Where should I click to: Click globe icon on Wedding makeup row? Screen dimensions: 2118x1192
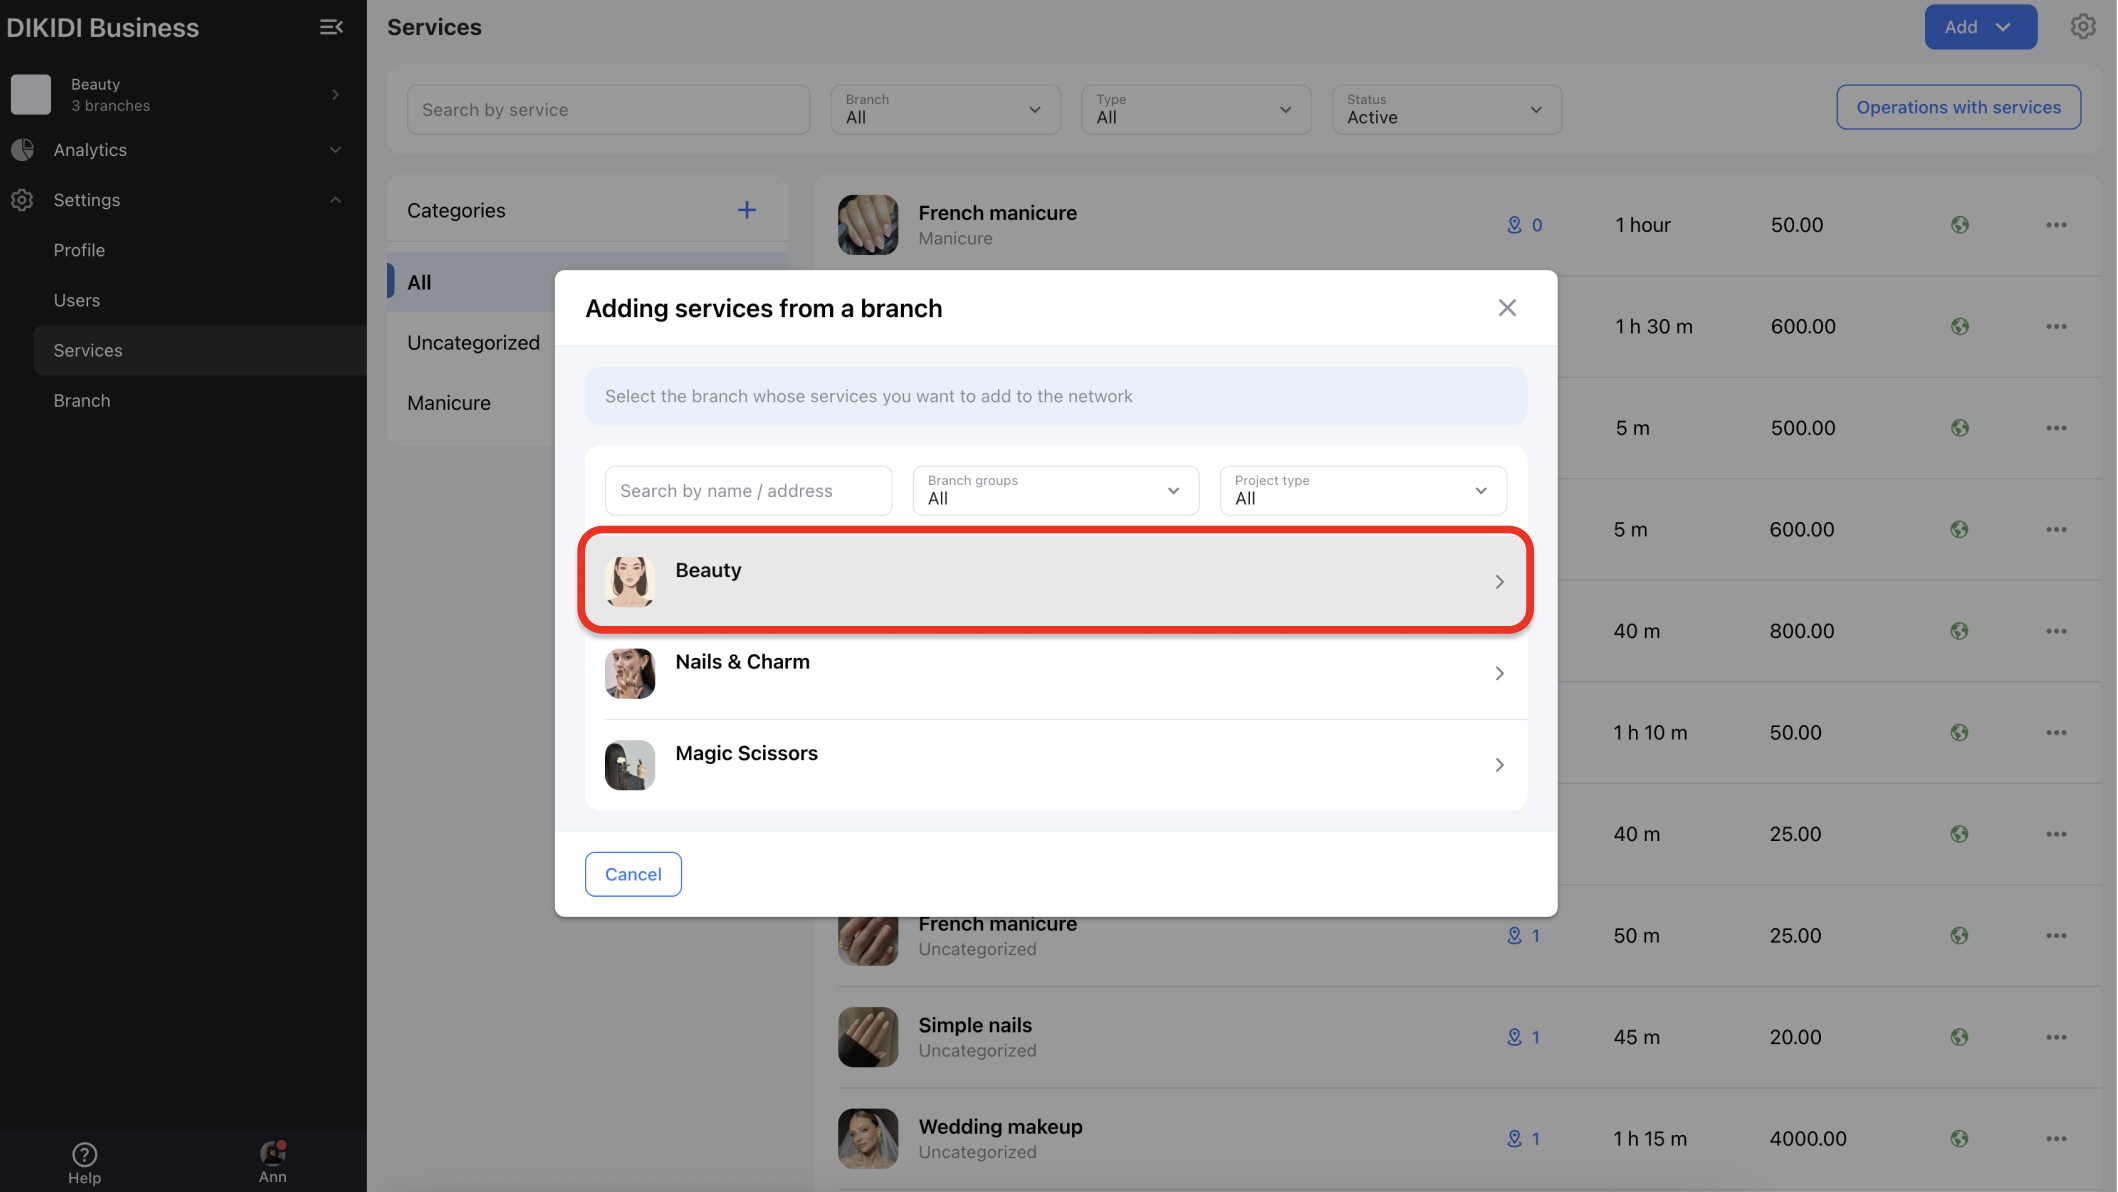tap(1959, 1139)
